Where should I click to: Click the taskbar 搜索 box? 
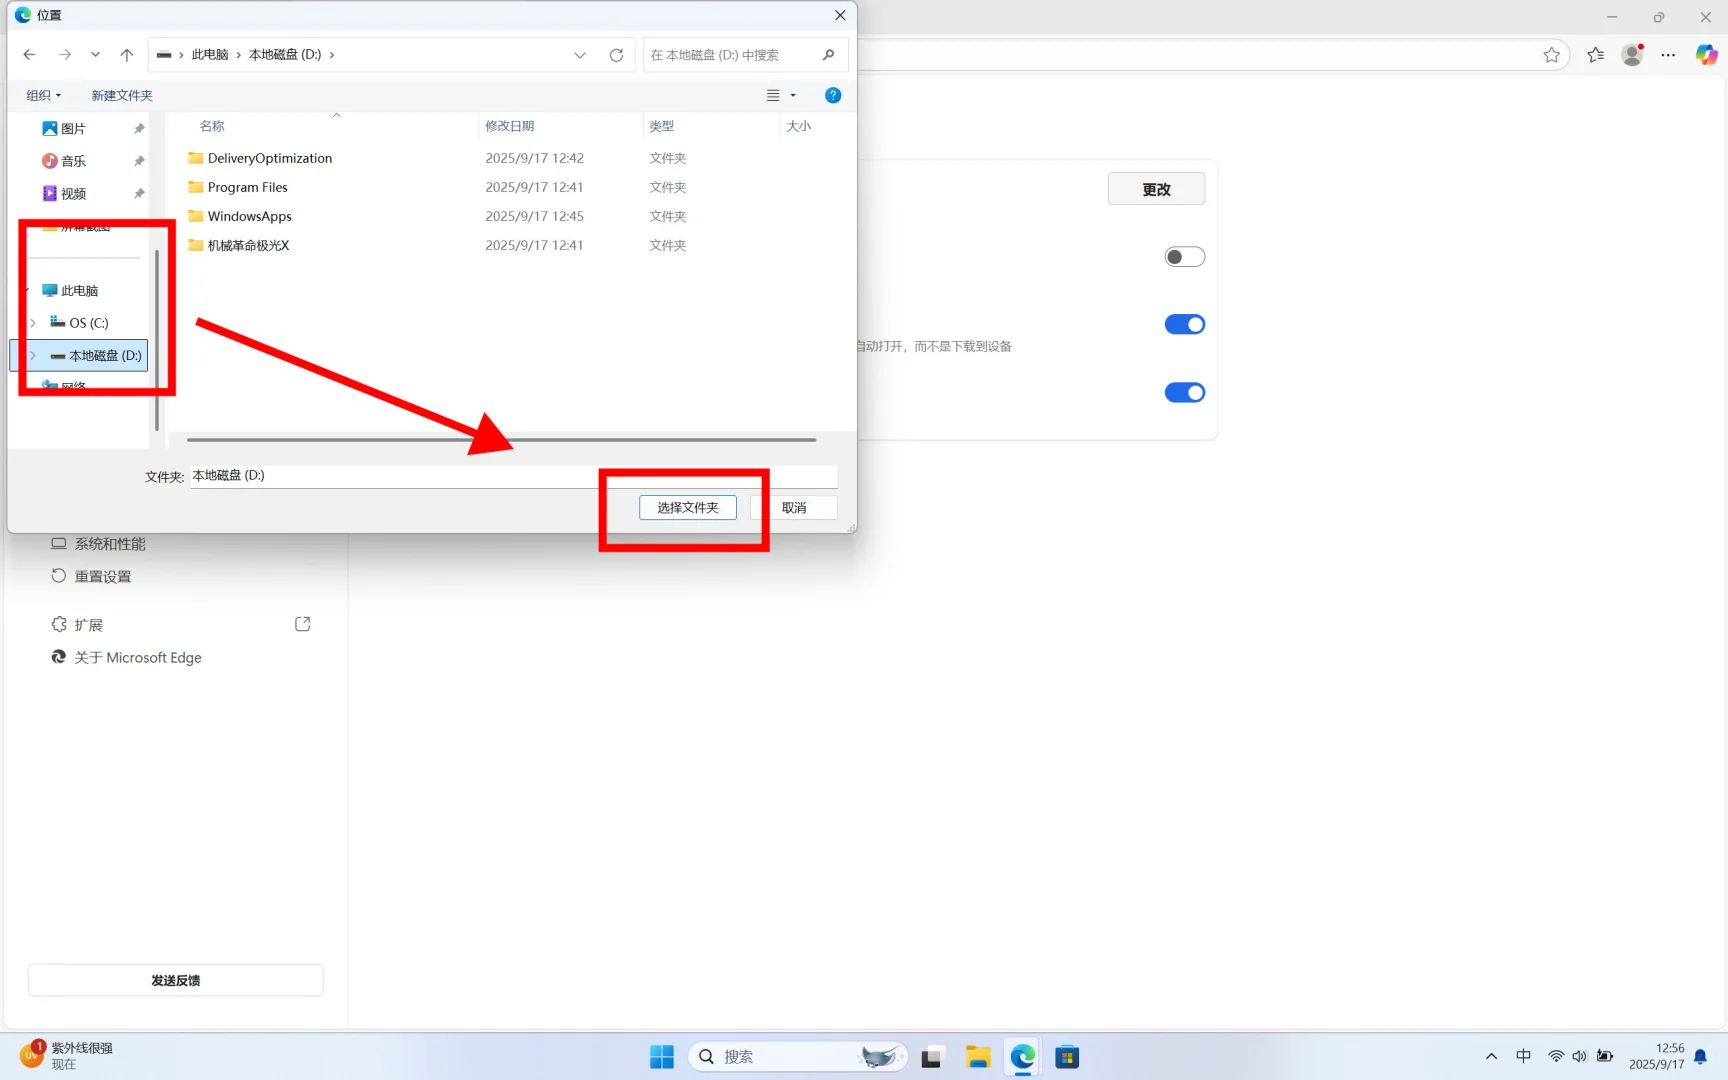[x=798, y=1057]
